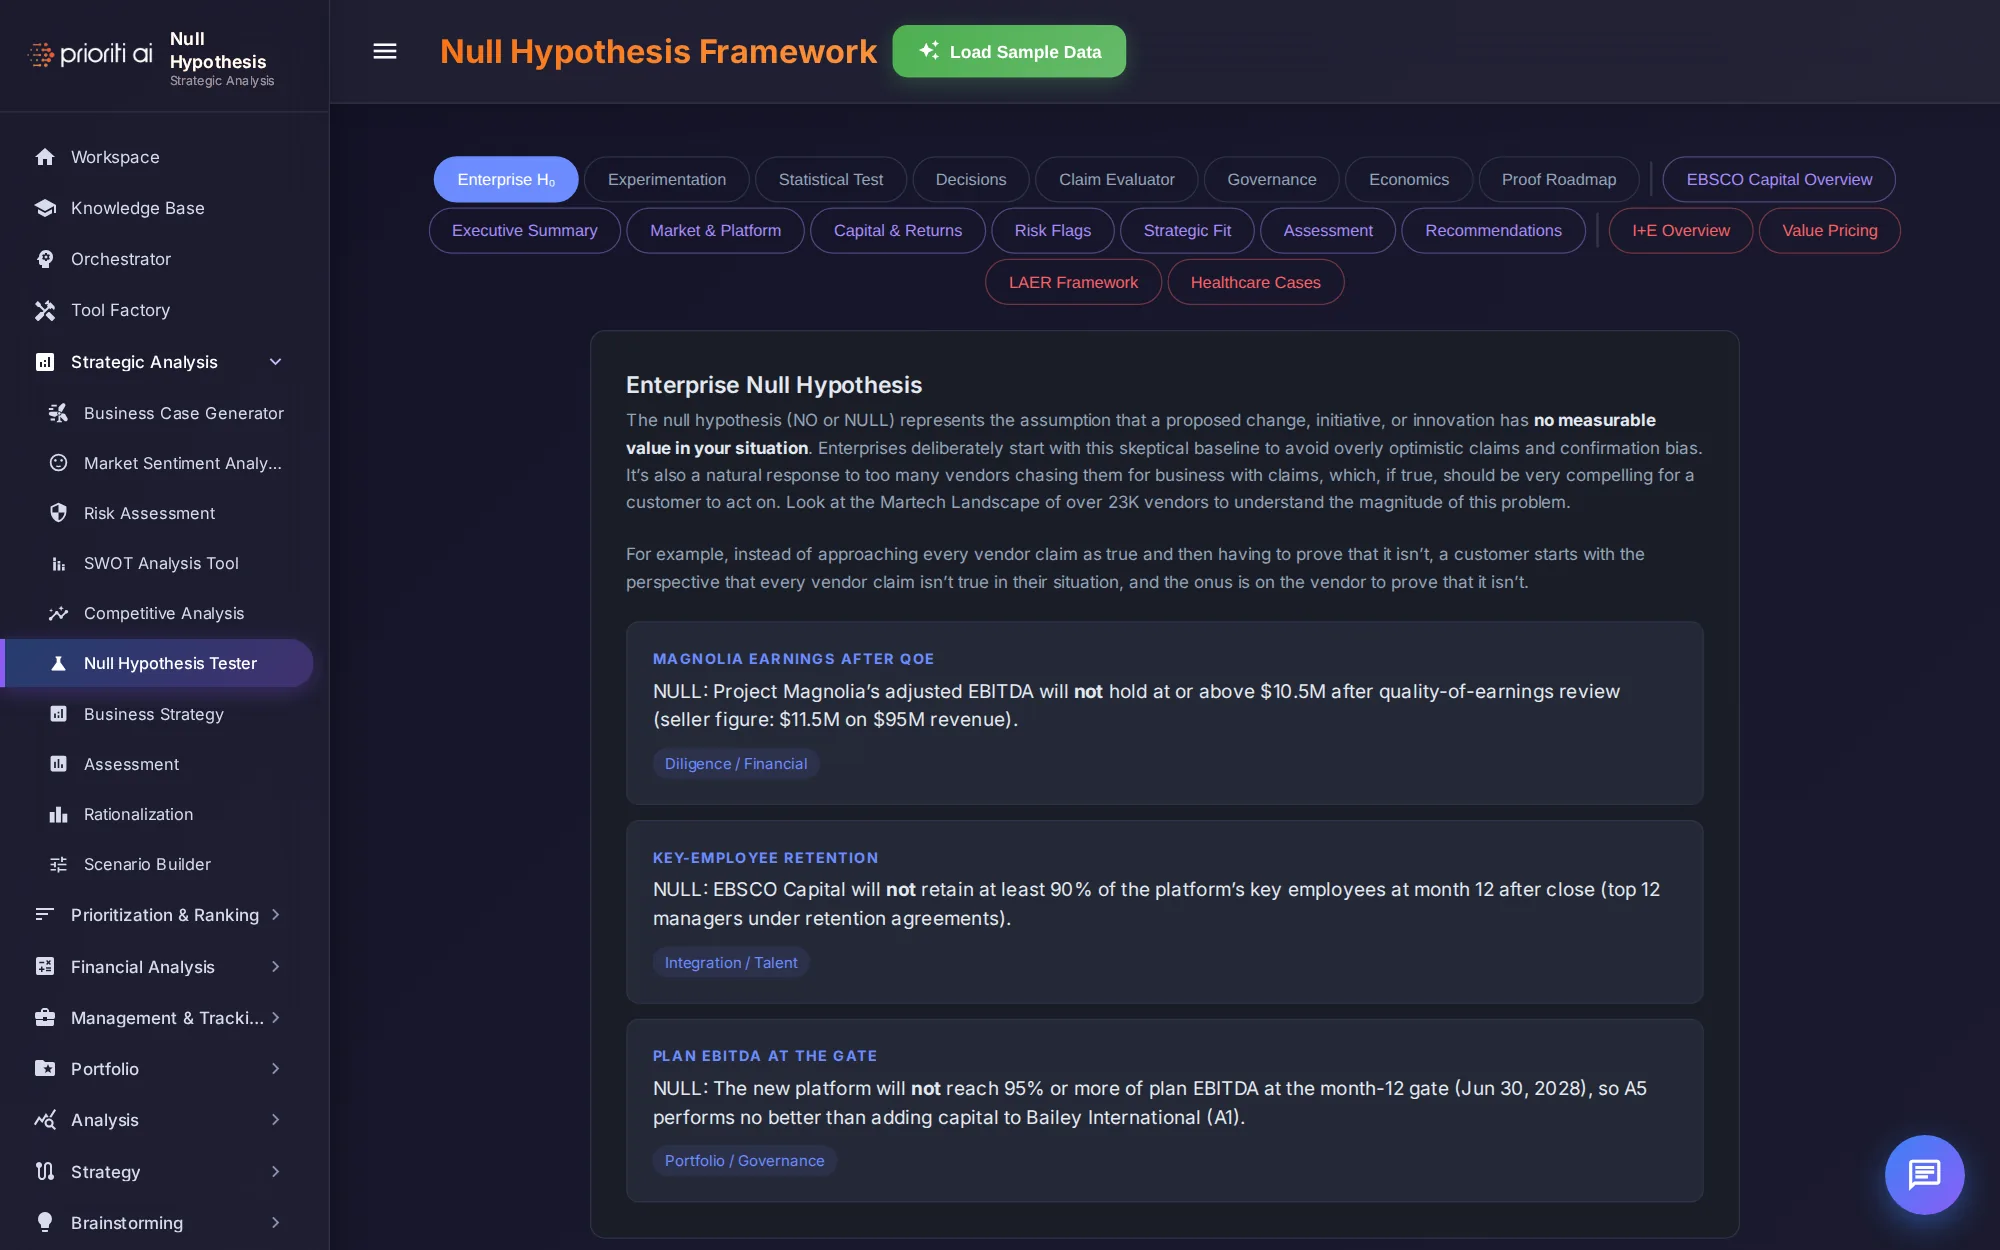Click the Brainstorming lightbulb icon
Screen dimensions: 2000x1250
click(45, 1223)
